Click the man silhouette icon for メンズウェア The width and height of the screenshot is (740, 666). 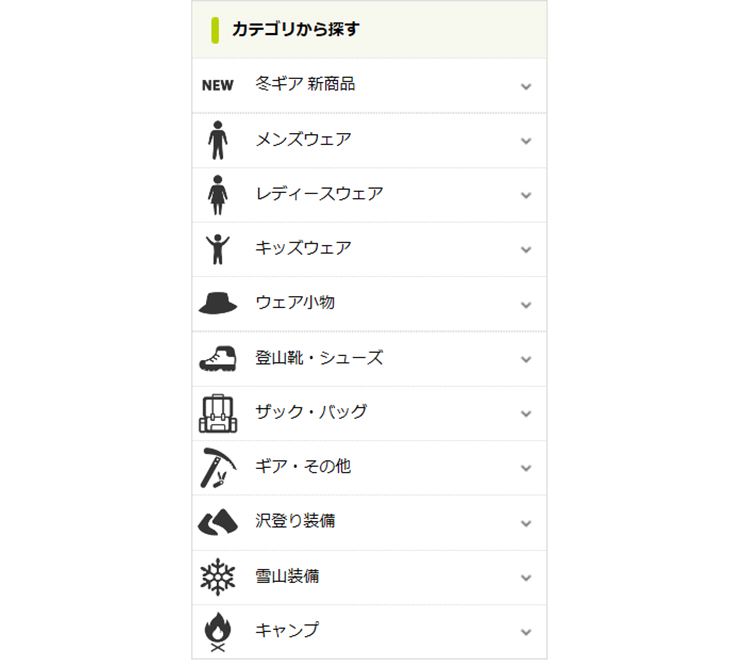[x=218, y=140]
